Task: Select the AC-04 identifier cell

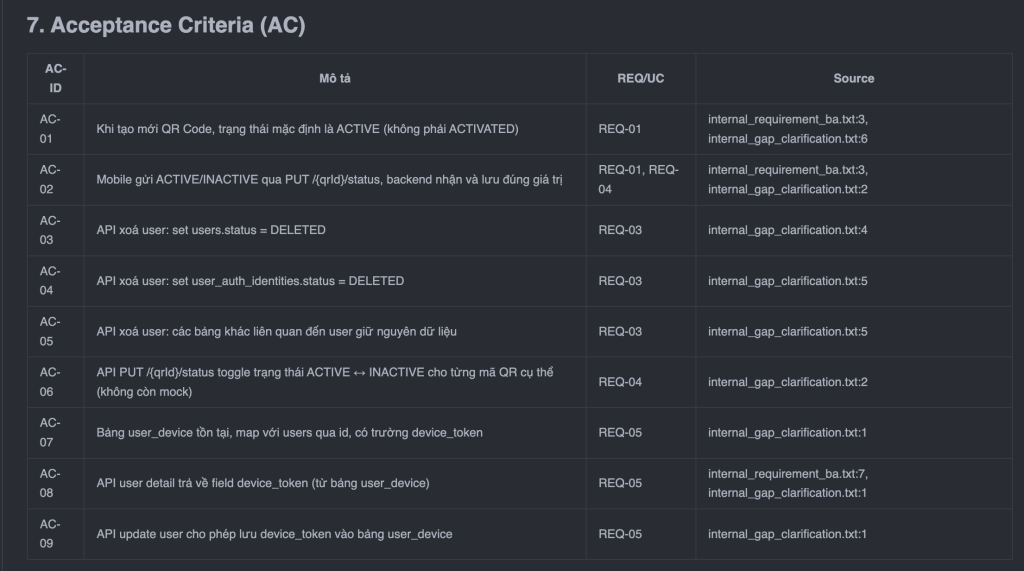Action: (52, 281)
